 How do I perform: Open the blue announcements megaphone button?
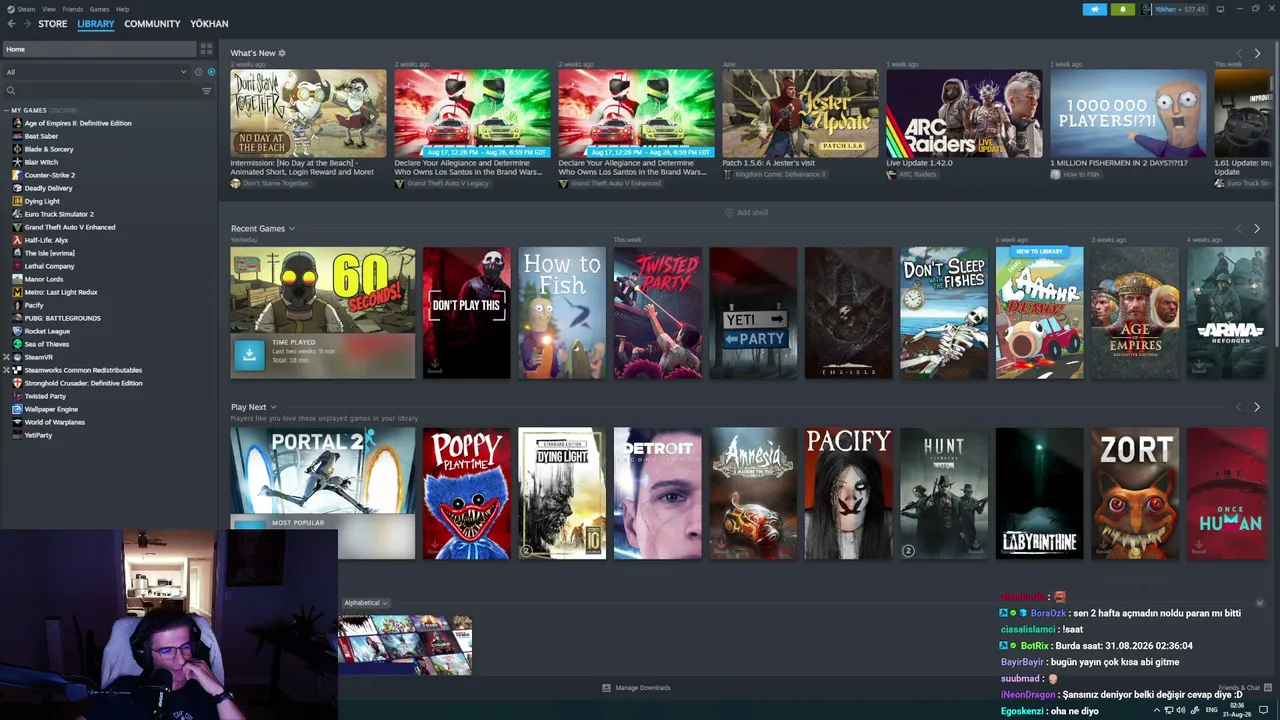click(x=1094, y=9)
